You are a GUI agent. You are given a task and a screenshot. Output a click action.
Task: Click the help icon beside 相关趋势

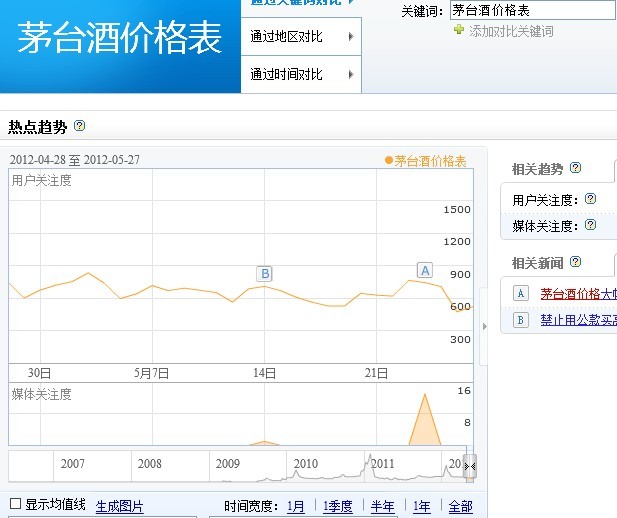pyautogui.click(x=575, y=168)
